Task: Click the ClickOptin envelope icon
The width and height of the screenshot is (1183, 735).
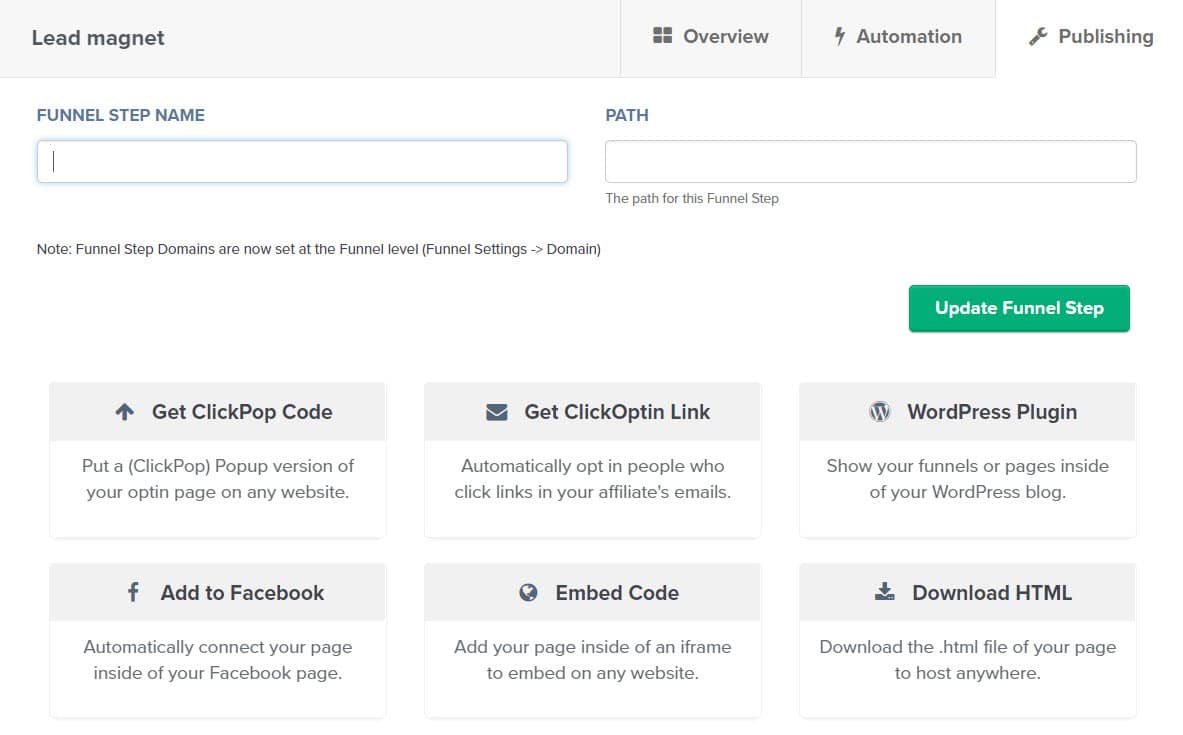Action: pyautogui.click(x=496, y=412)
